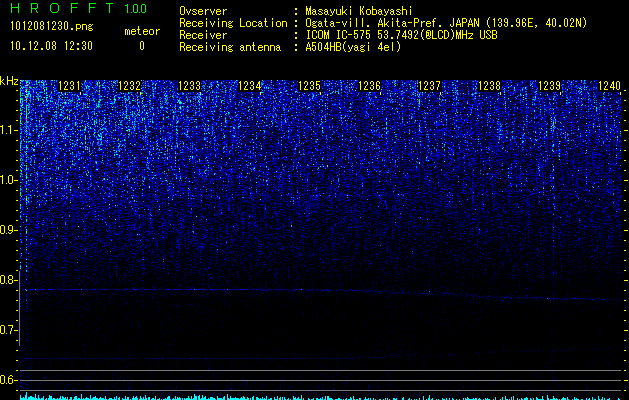Click the 1232 time marker
Image resolution: width=629 pixels, height=400 pixels.
tap(129, 85)
